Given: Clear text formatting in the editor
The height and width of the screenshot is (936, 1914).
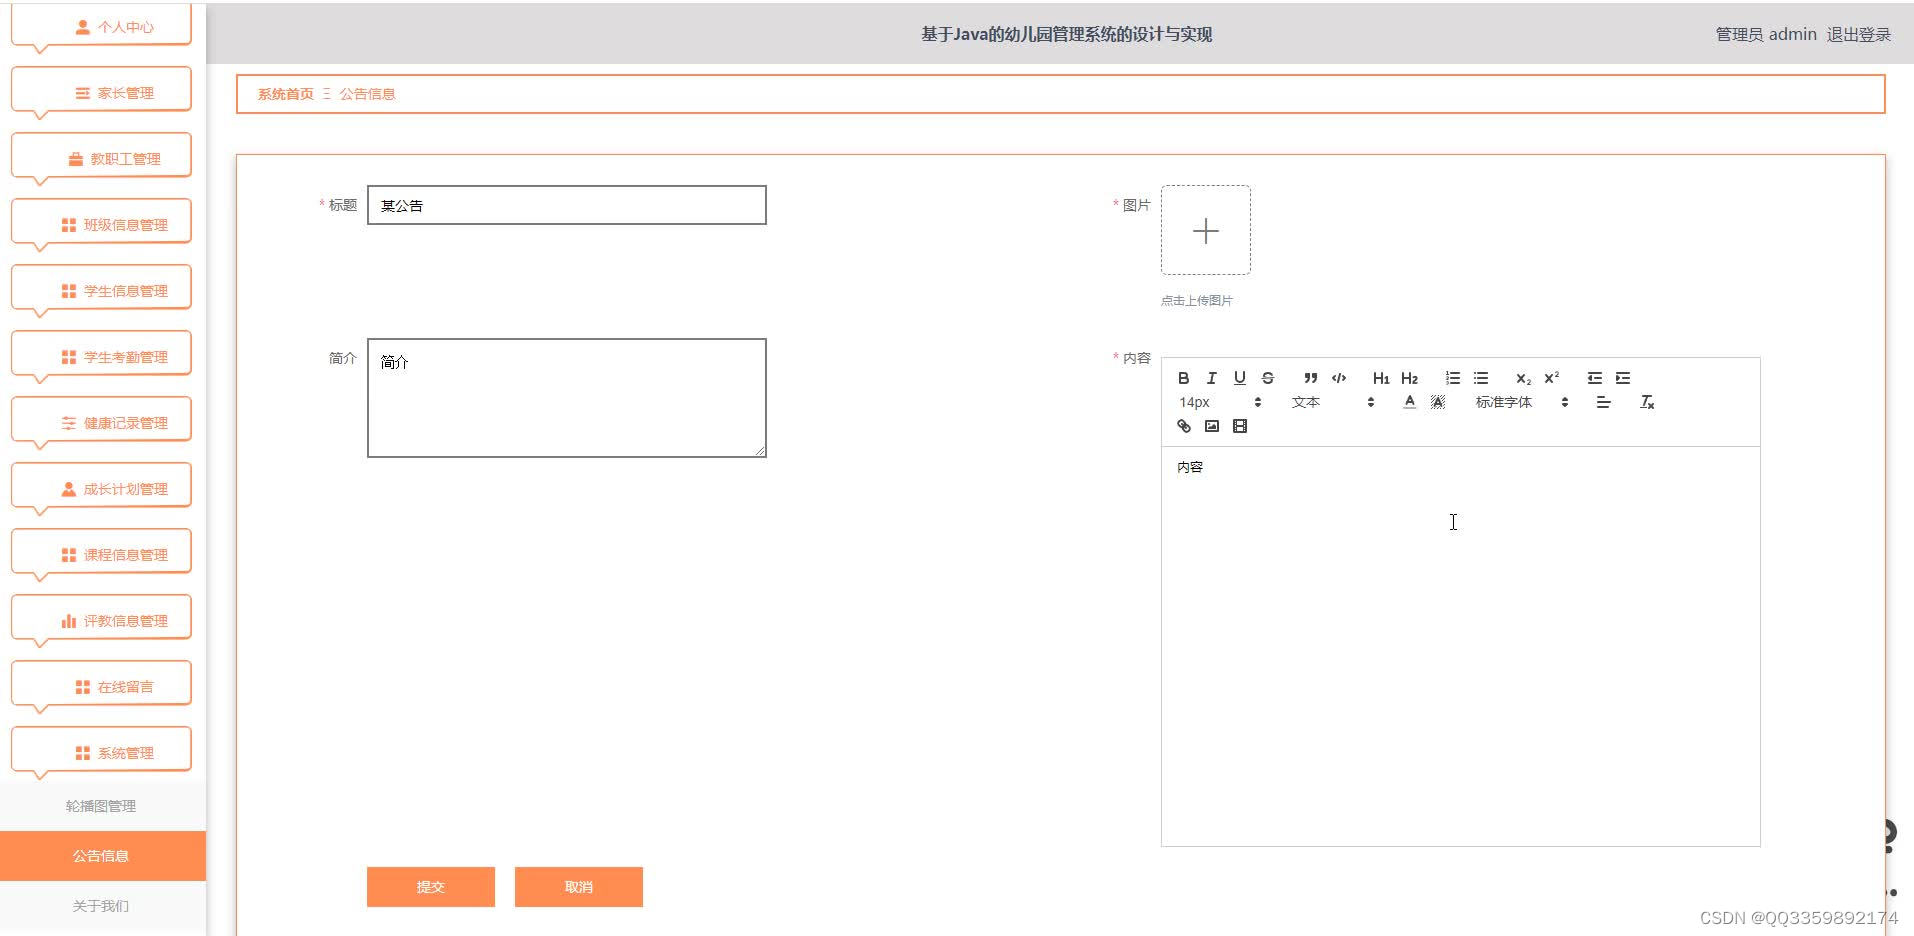Looking at the screenshot, I should coord(1647,402).
